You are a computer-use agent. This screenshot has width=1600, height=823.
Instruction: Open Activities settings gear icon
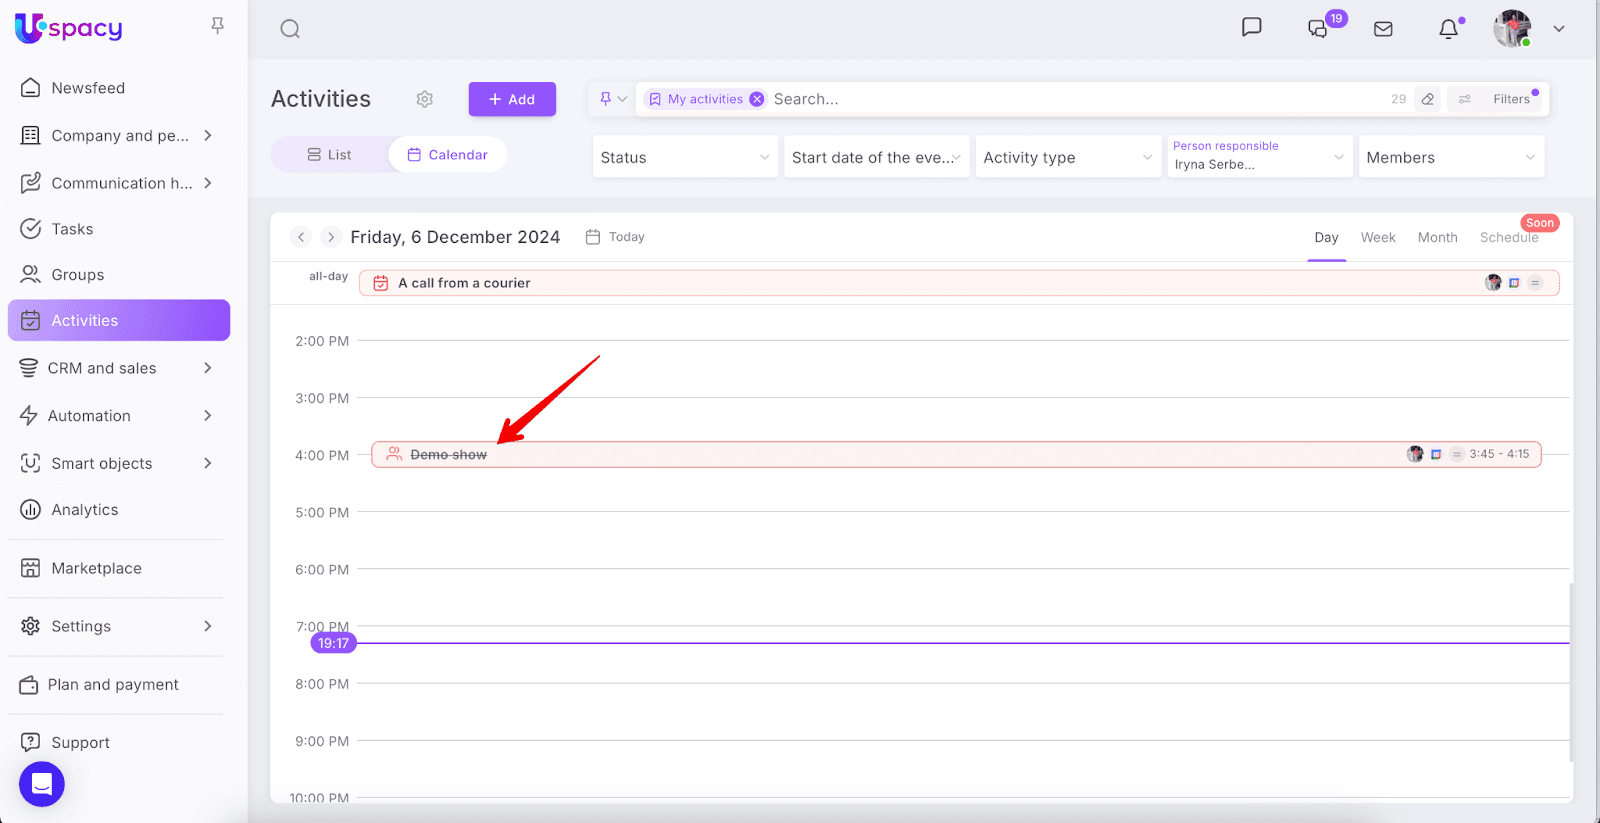coord(425,99)
